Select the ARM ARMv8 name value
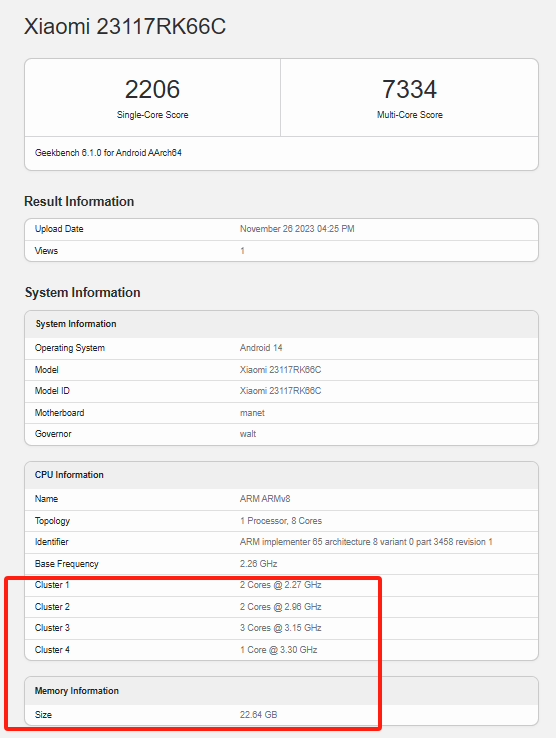Image resolution: width=556 pixels, height=738 pixels. point(265,499)
